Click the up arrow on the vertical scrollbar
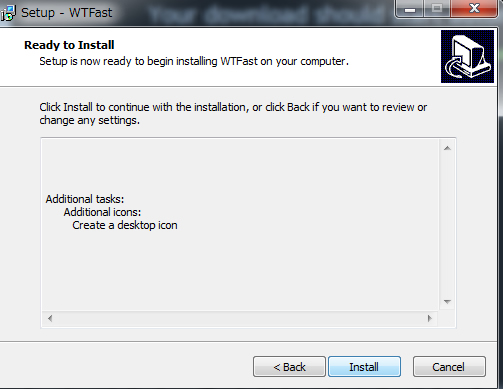Viewport: 503px width, 389px height. [447, 148]
